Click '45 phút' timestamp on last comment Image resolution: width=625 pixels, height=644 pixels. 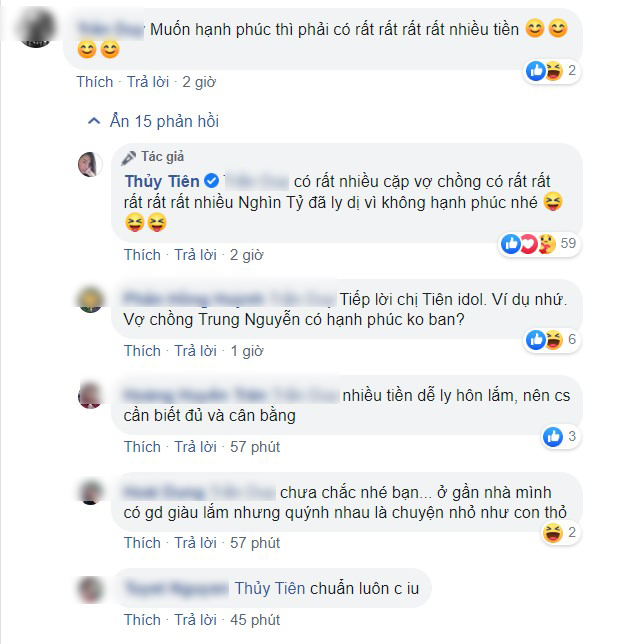(255, 620)
